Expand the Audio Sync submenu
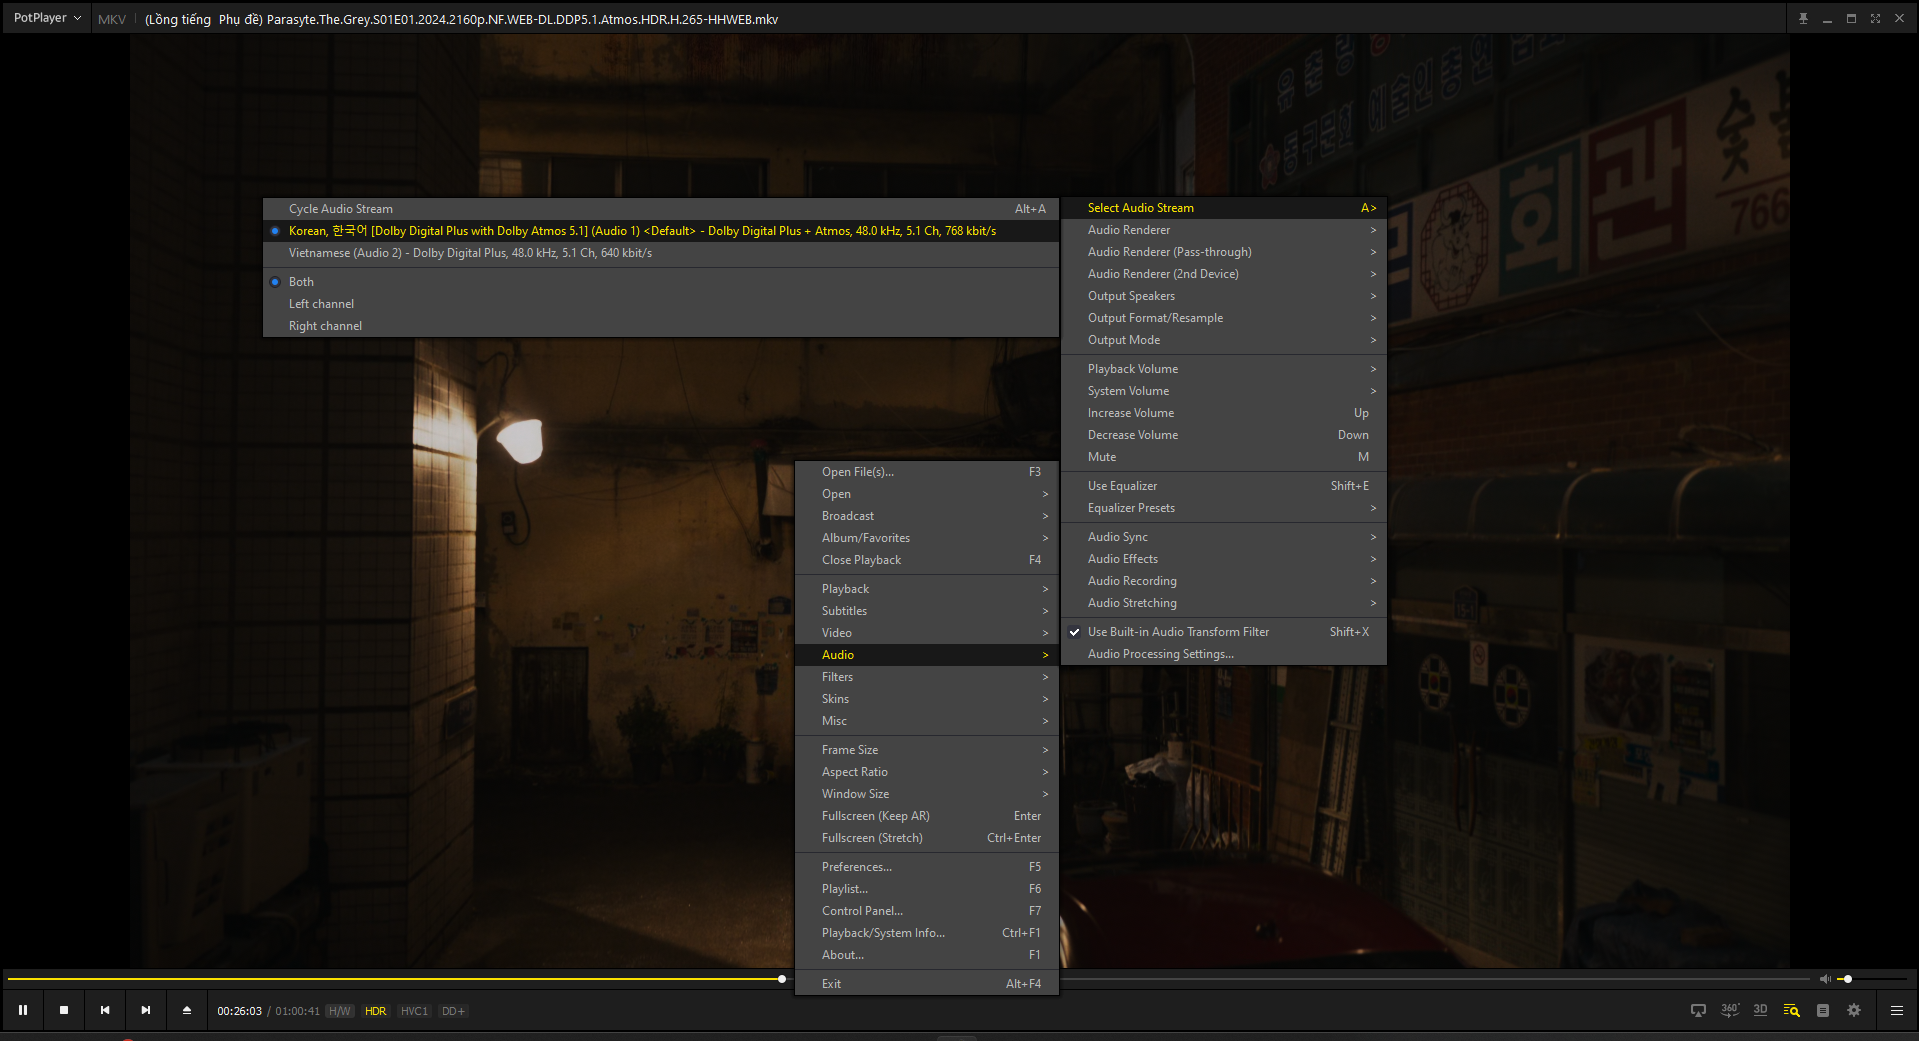This screenshot has width=1919, height=1041. [x=1224, y=537]
